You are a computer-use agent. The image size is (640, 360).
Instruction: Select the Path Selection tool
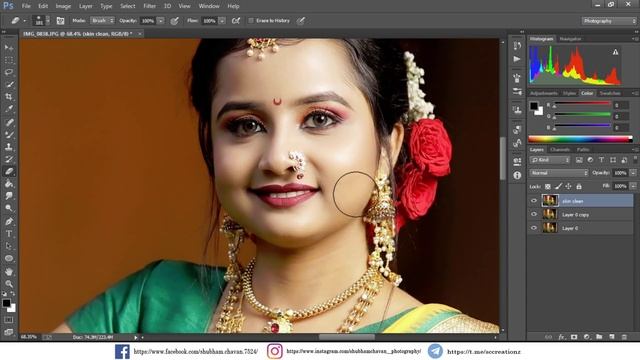click(9, 246)
